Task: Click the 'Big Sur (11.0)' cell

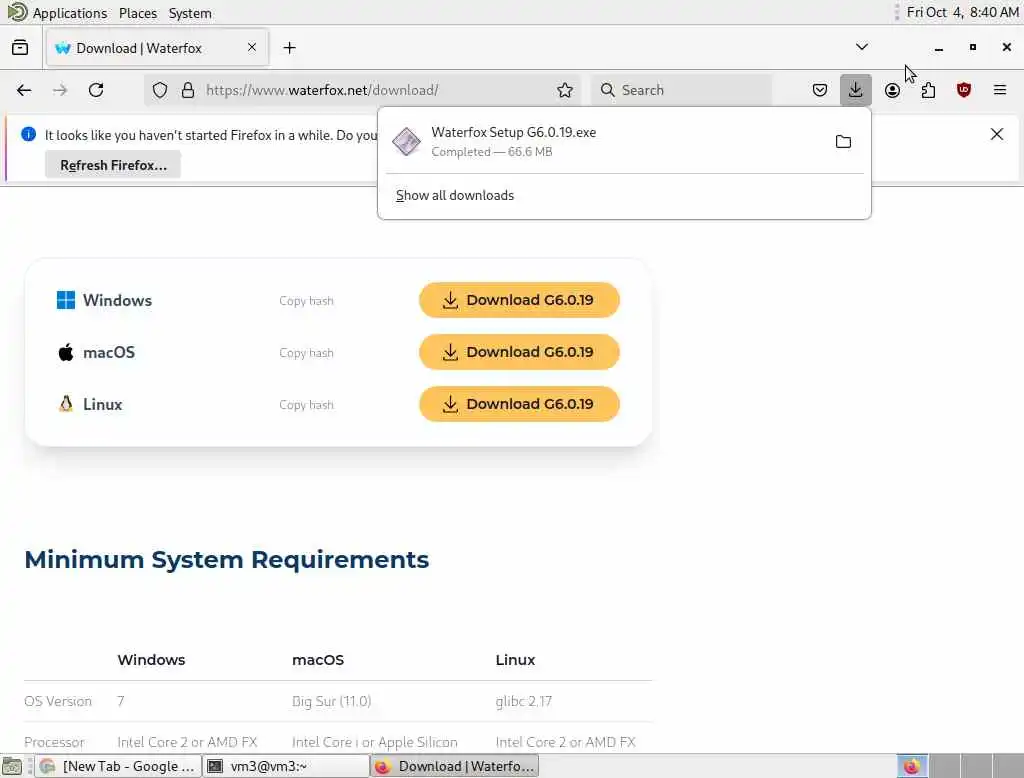Action: 332,701
